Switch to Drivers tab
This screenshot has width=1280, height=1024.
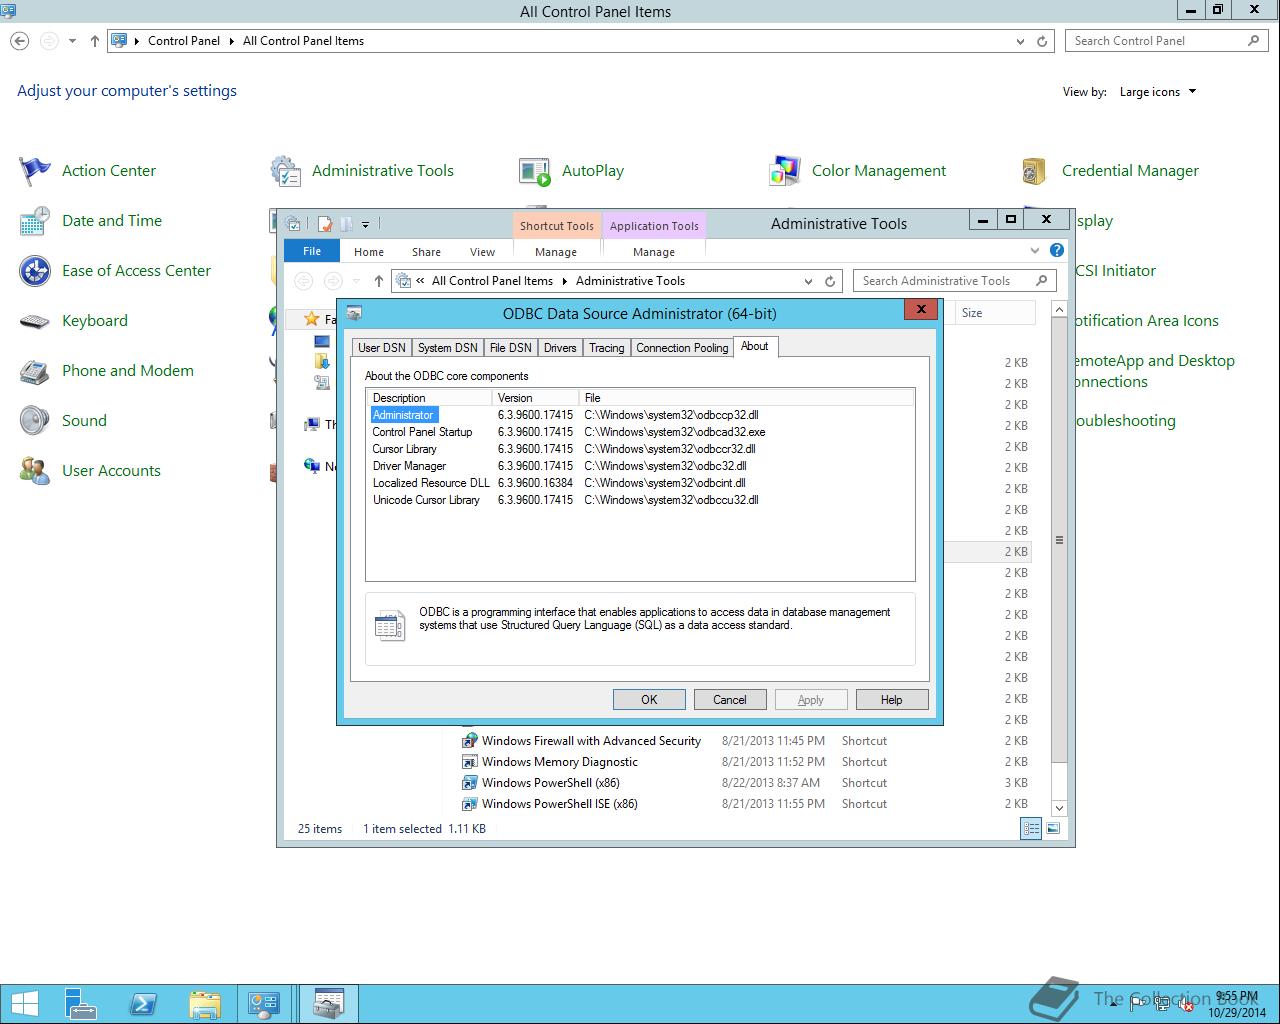(x=560, y=348)
